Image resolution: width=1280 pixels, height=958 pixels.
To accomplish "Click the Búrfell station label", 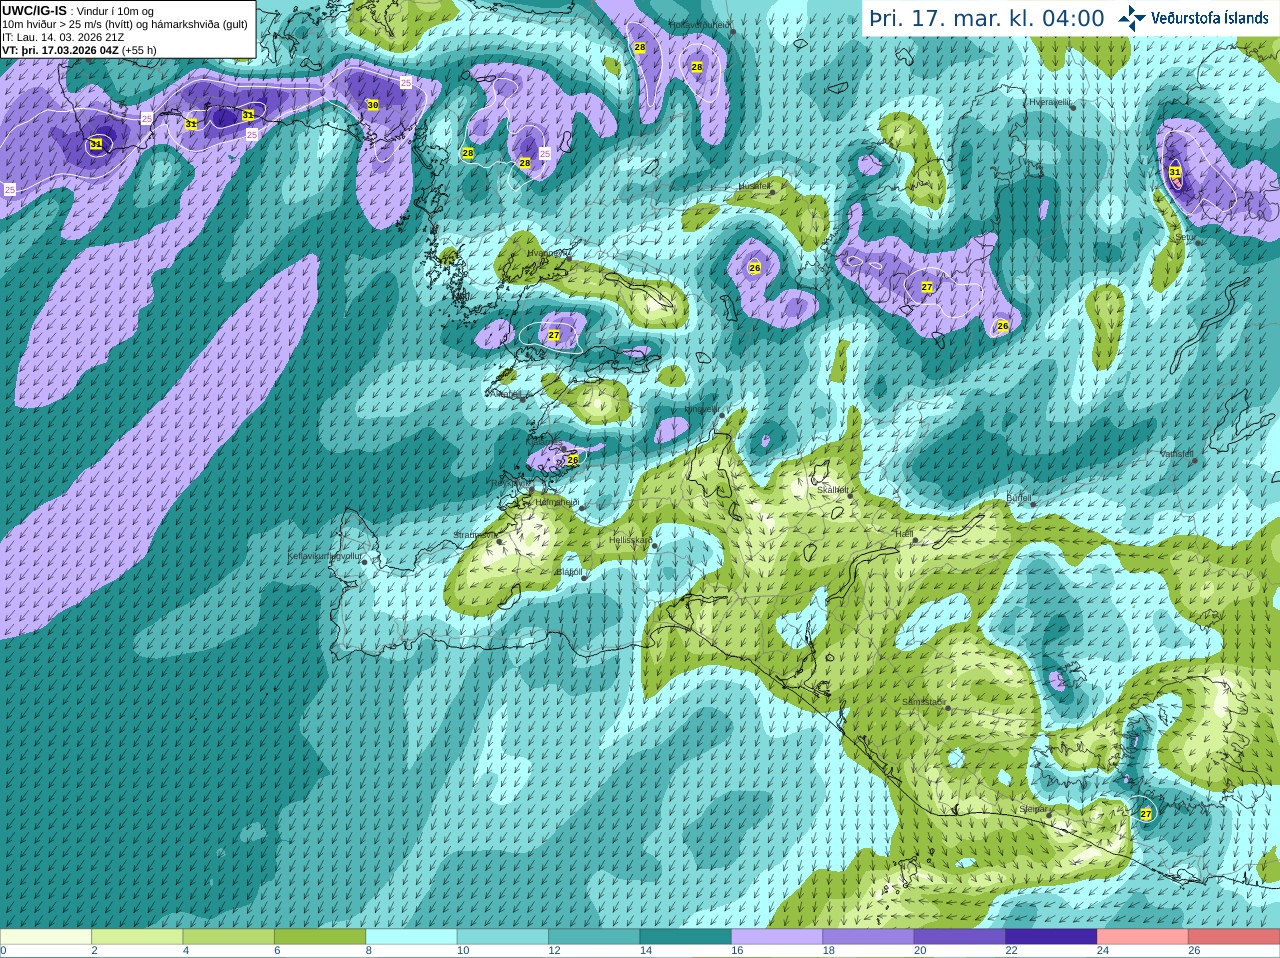I will coord(1018,498).
